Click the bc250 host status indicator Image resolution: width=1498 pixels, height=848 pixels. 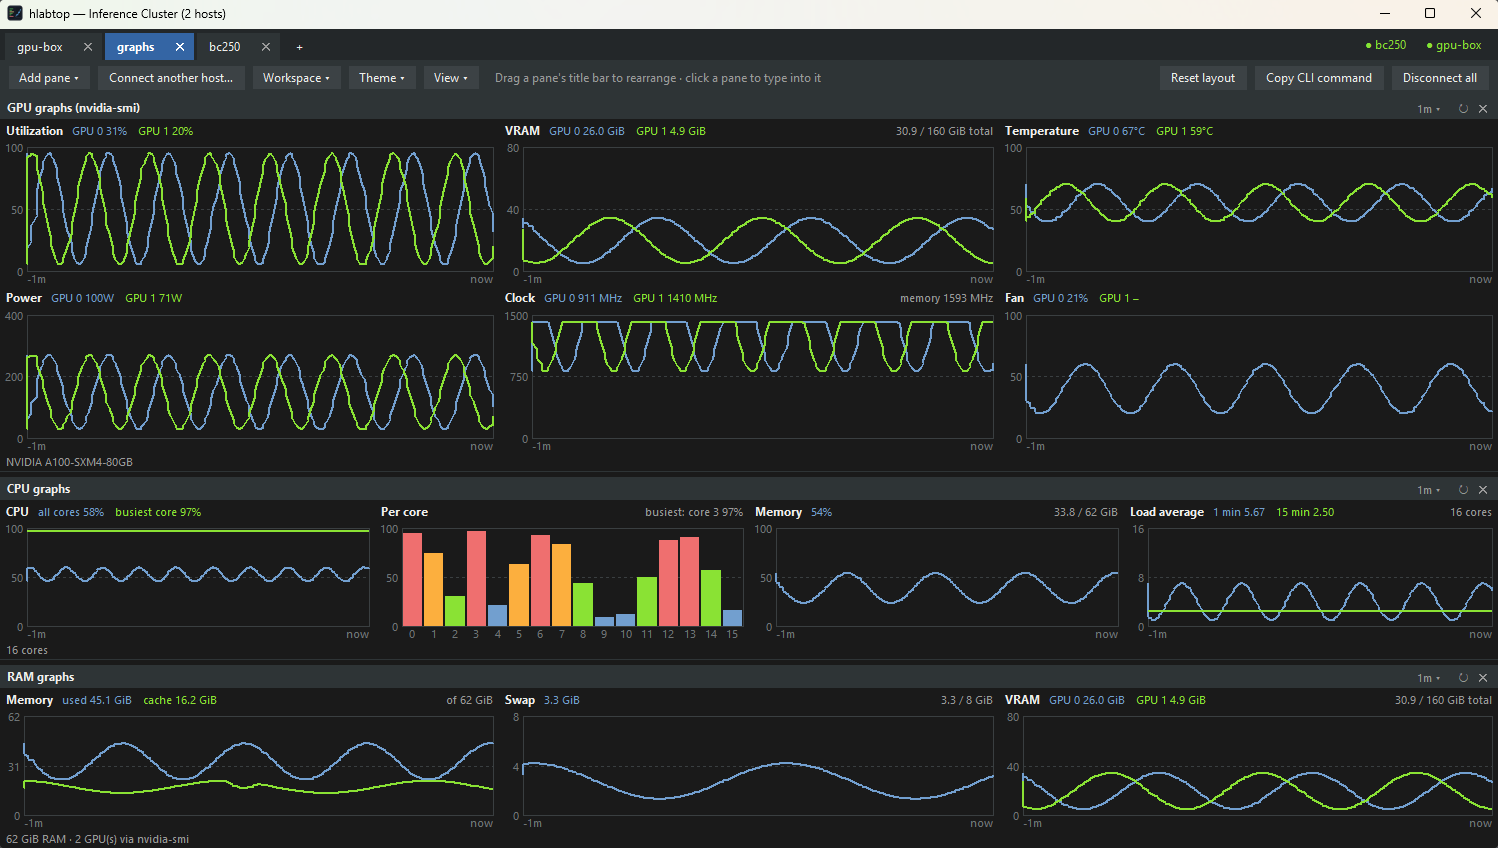pyautogui.click(x=1386, y=45)
